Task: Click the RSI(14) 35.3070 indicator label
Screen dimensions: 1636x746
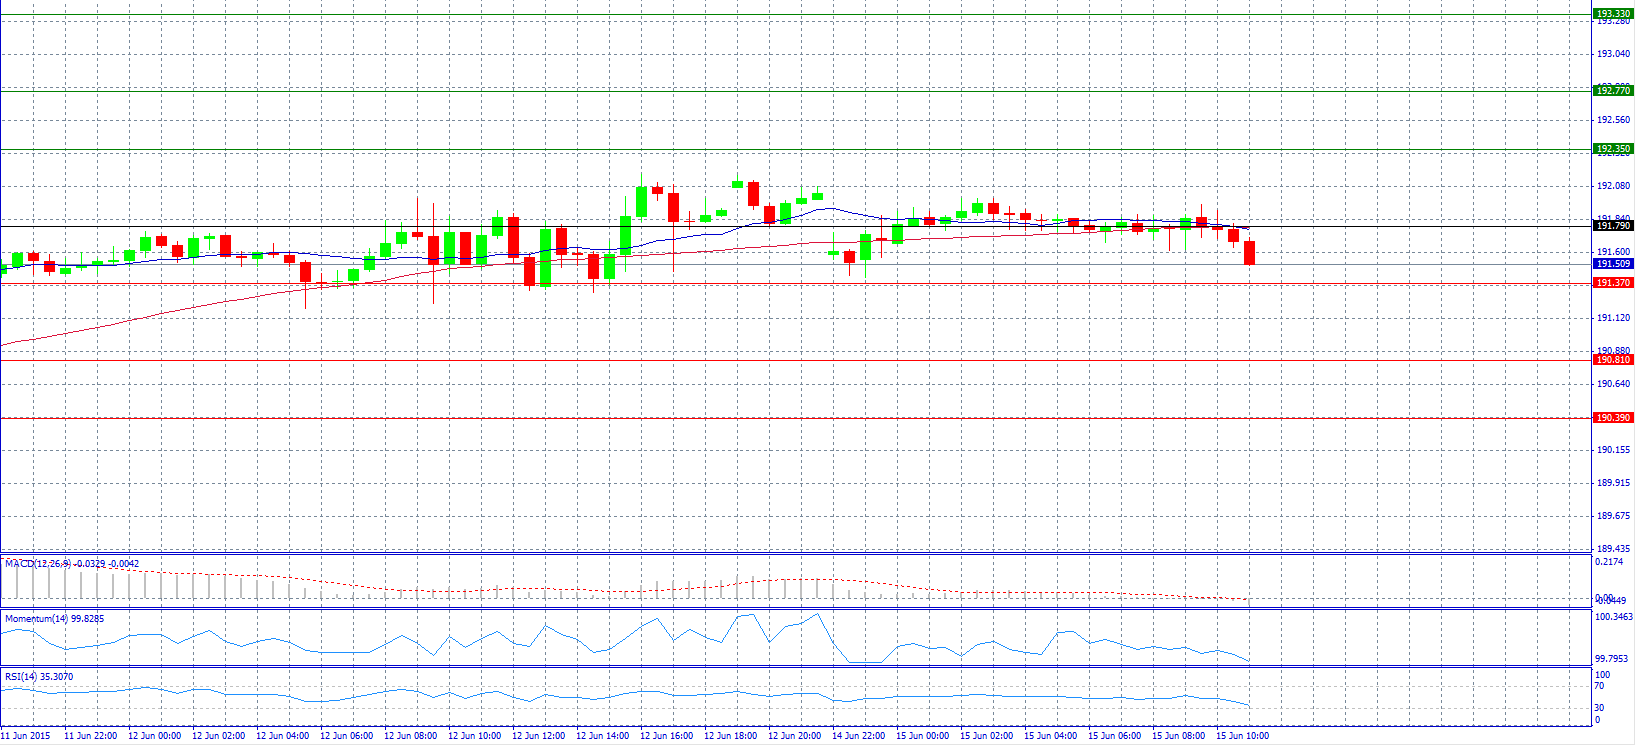Action: (x=39, y=677)
